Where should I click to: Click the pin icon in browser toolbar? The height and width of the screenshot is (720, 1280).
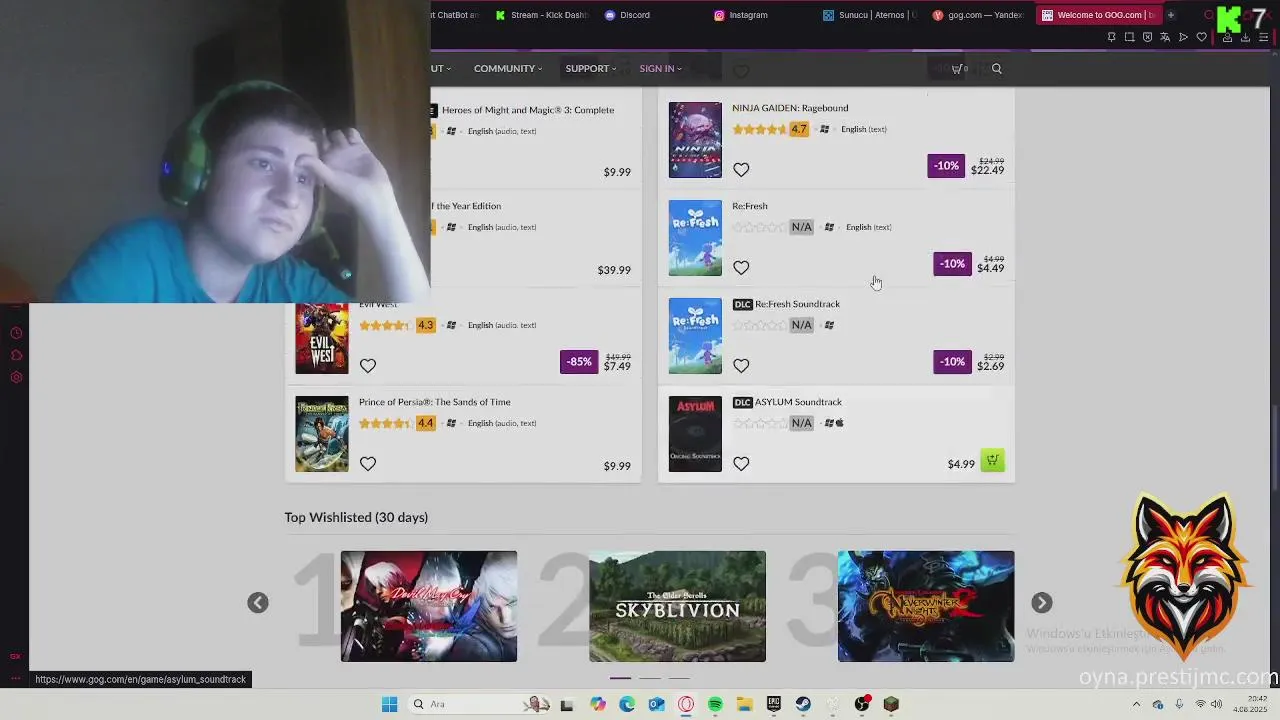[x=1111, y=37]
